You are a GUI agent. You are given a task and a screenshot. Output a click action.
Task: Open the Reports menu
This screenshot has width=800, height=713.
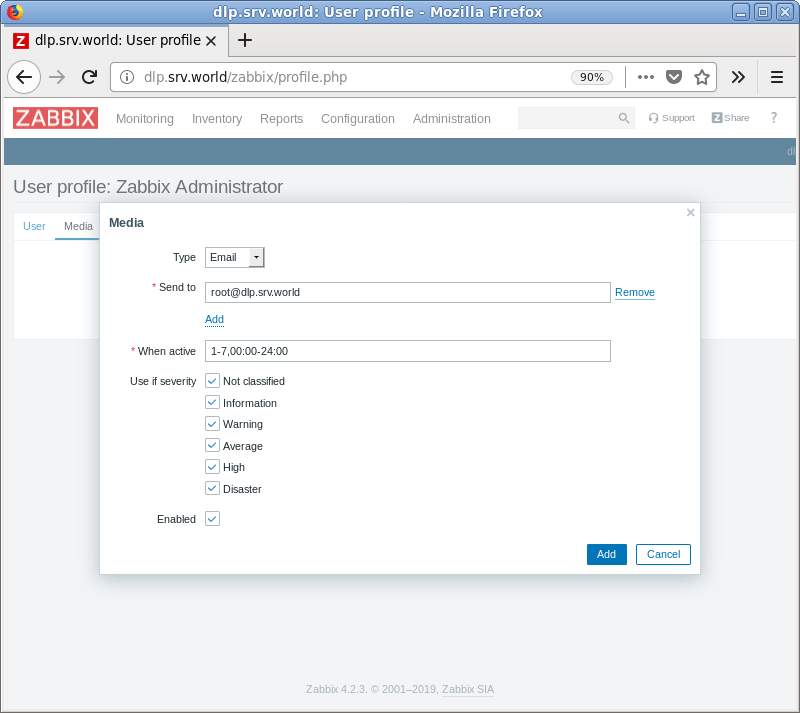[x=282, y=118]
